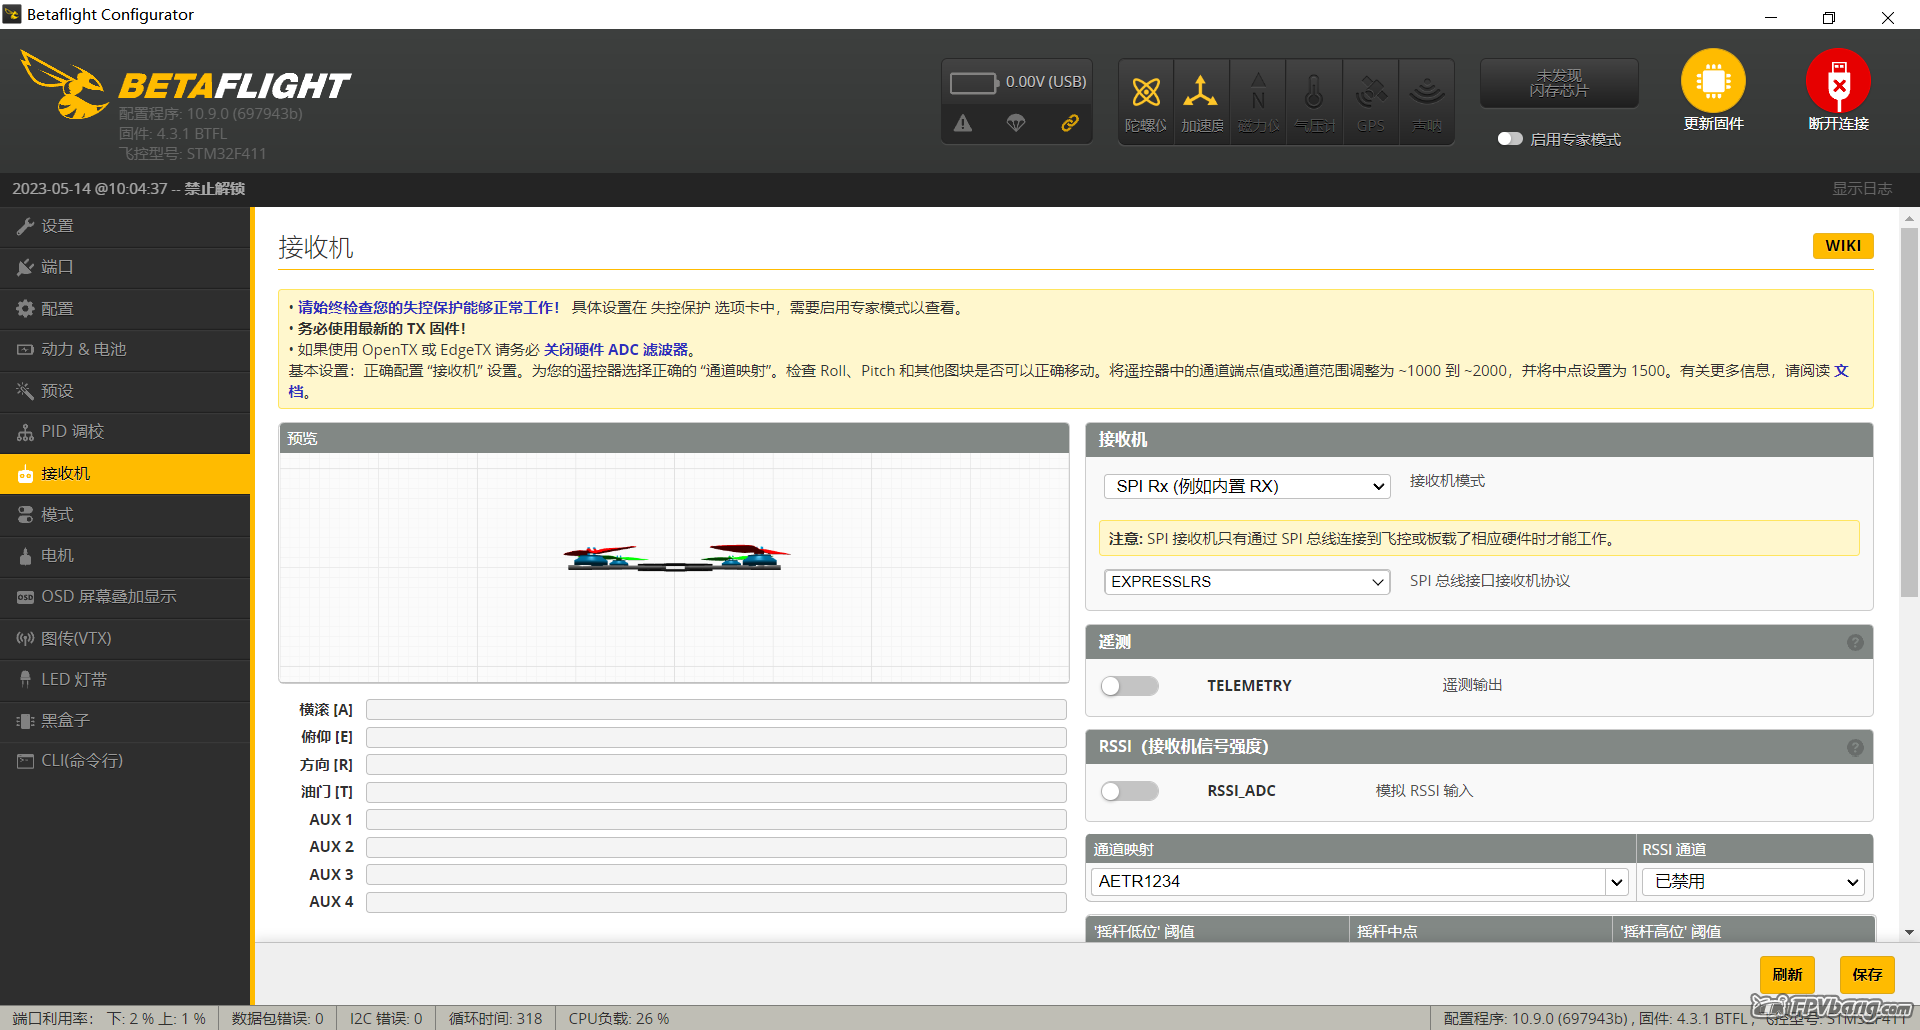Image resolution: width=1920 pixels, height=1030 pixels.
Task: Click the quadcopter 3D preview model
Action: [675, 558]
